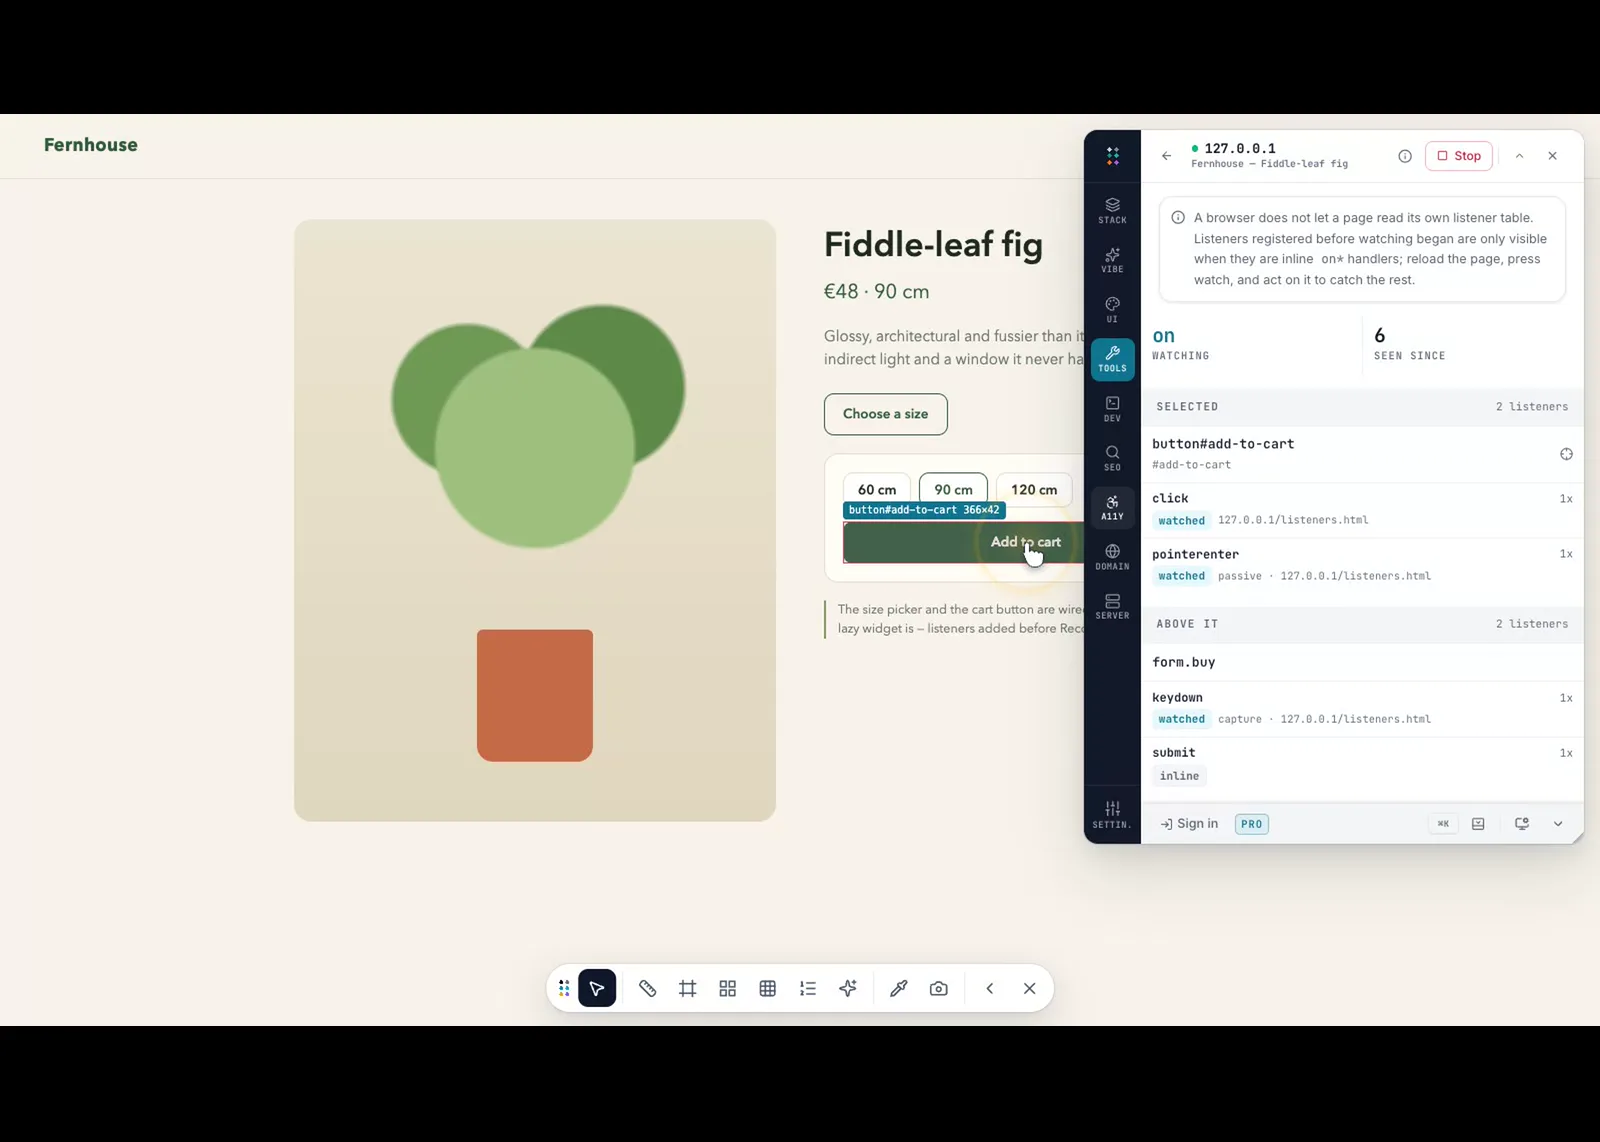This screenshot has height=1142, width=1600.
Task: Open the table grid tool in toolbar
Action: [768, 988]
